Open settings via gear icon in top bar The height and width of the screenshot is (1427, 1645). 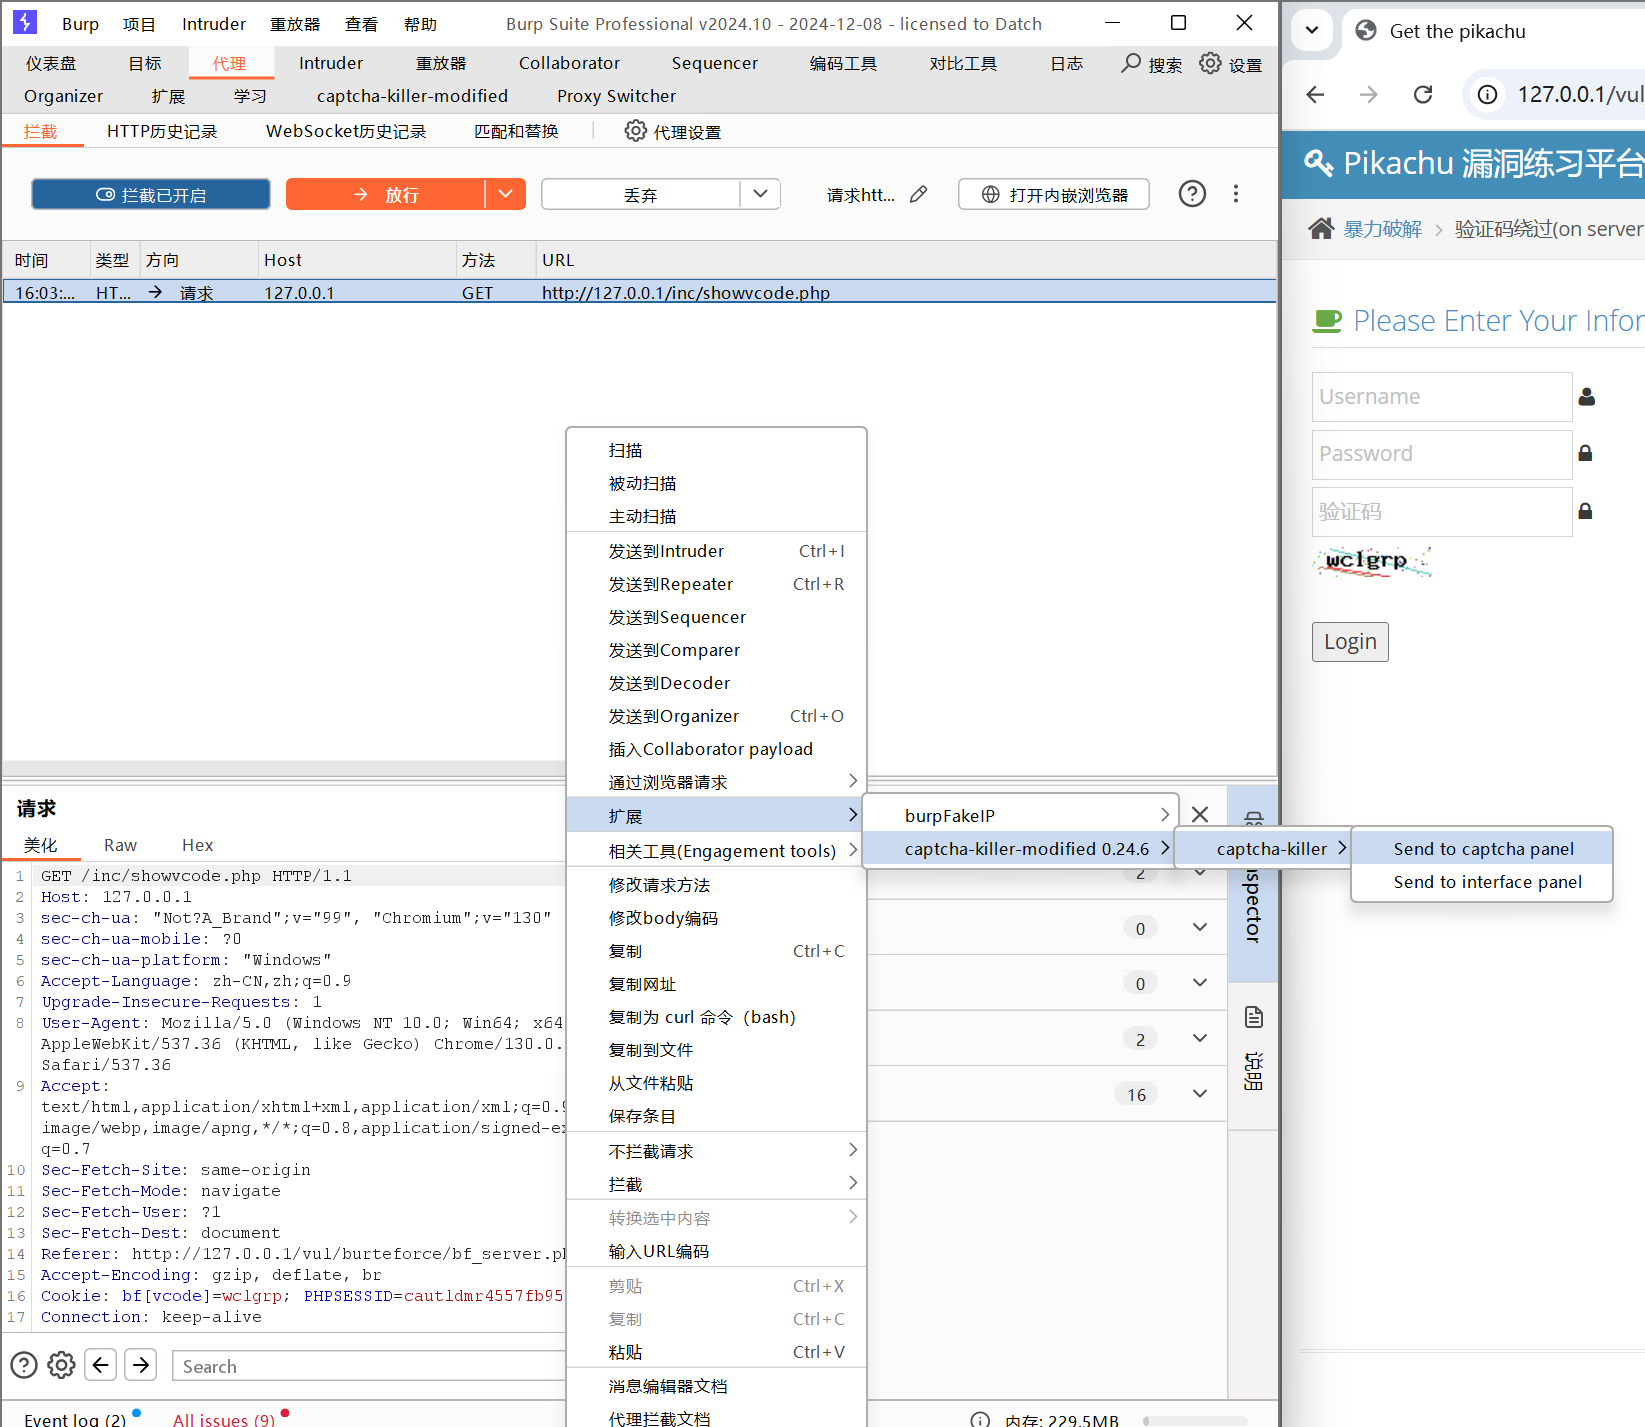pos(1210,63)
